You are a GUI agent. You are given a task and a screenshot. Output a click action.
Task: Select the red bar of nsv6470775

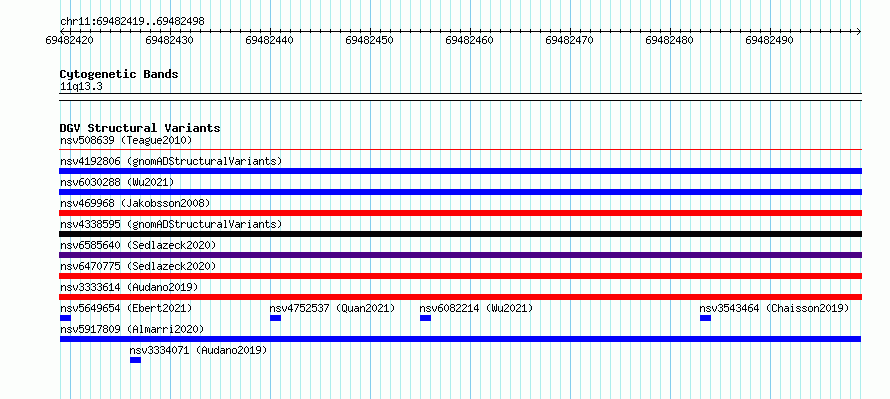[460, 276]
